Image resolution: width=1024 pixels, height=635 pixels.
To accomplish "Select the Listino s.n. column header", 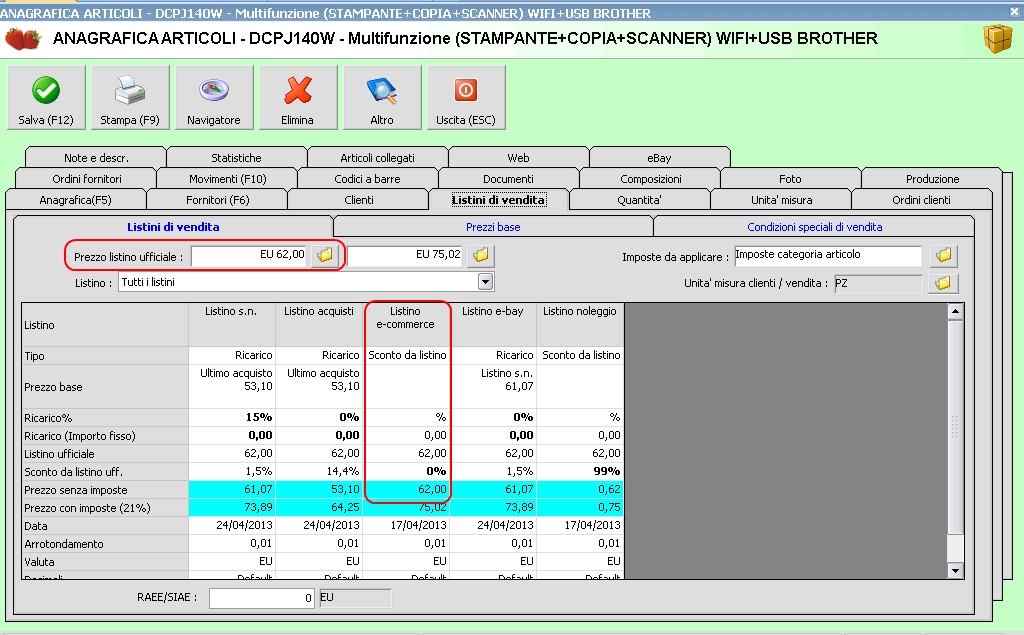I will [231, 324].
